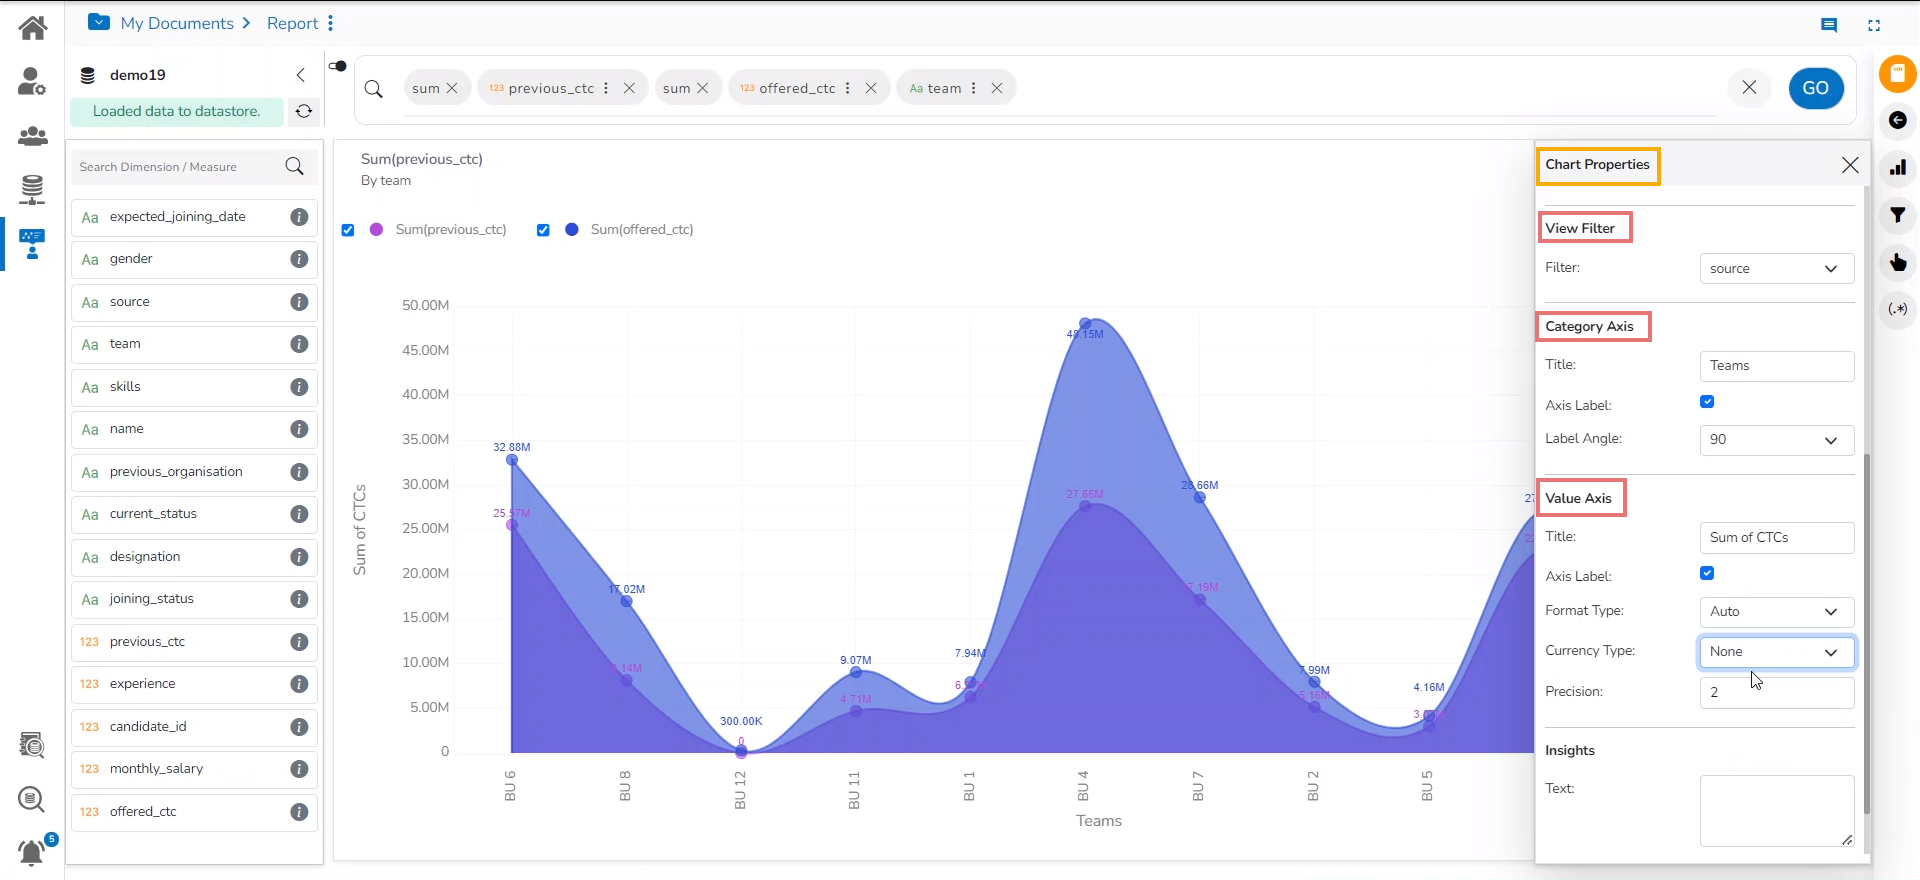Expand the Label Angle dropdown
The width and height of the screenshot is (1920, 880).
1776,440
